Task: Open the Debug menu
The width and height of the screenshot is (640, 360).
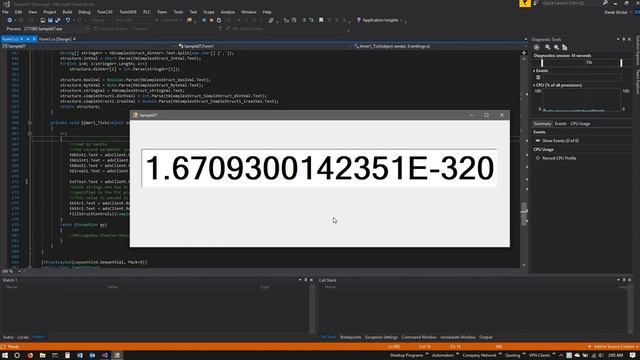Action: coord(84,12)
